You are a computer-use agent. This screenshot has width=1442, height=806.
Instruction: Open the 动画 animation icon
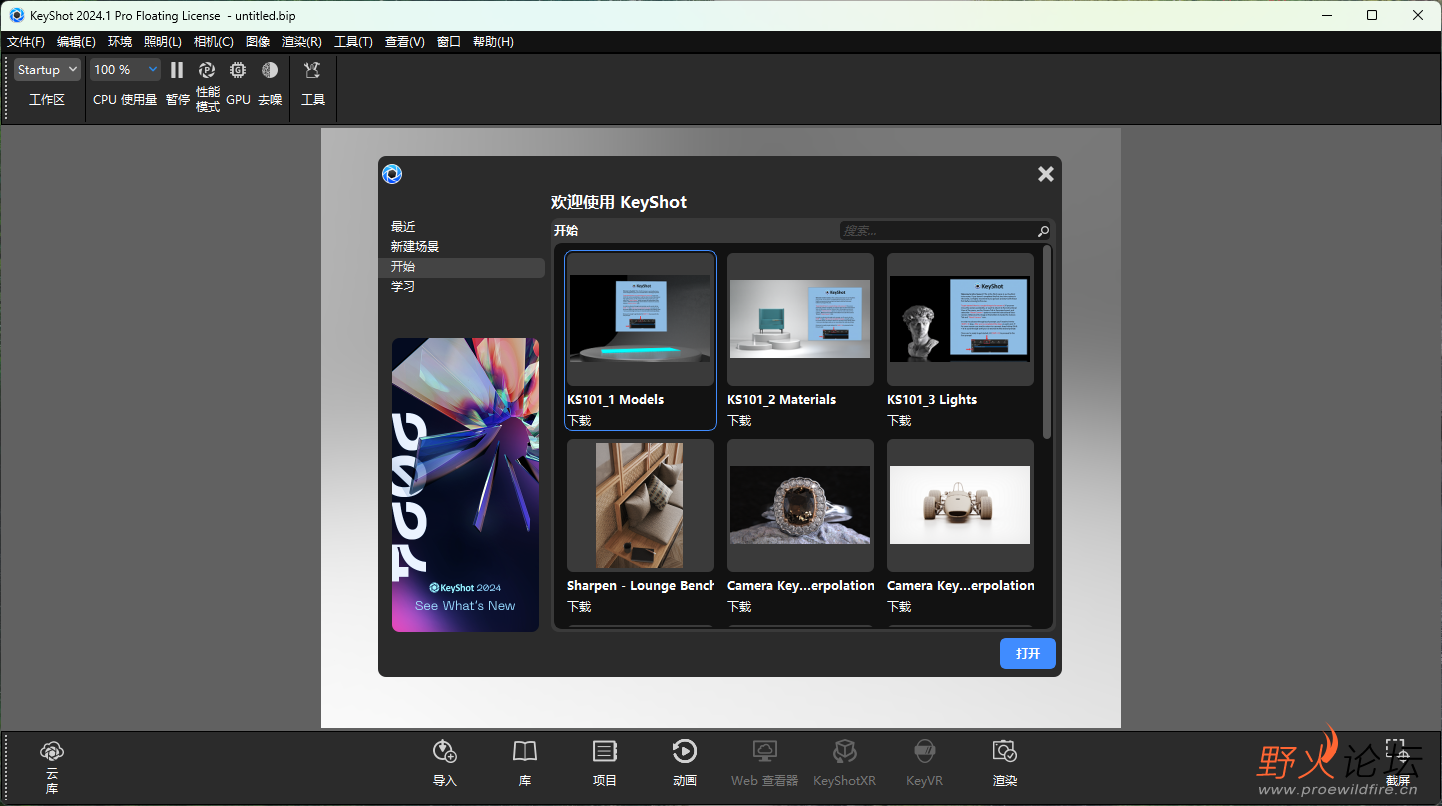click(685, 751)
